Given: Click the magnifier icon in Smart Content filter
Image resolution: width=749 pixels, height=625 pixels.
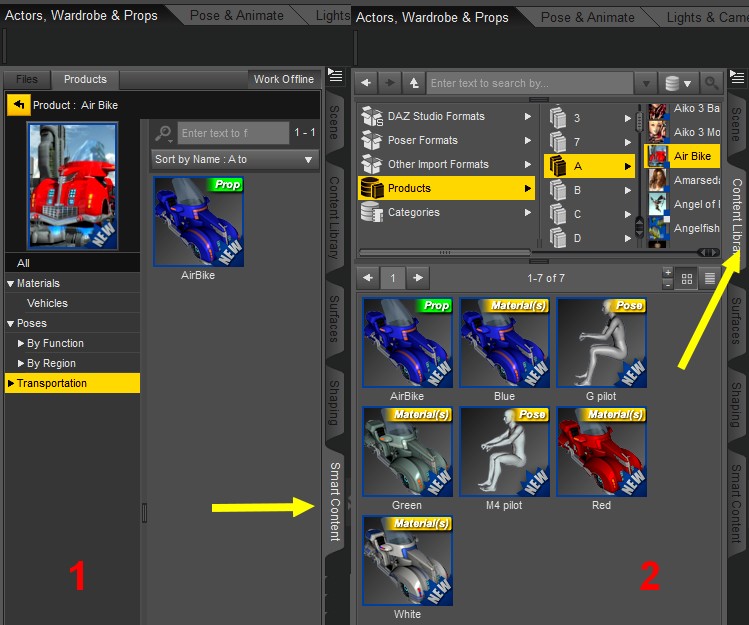Looking at the screenshot, I should coord(163,133).
